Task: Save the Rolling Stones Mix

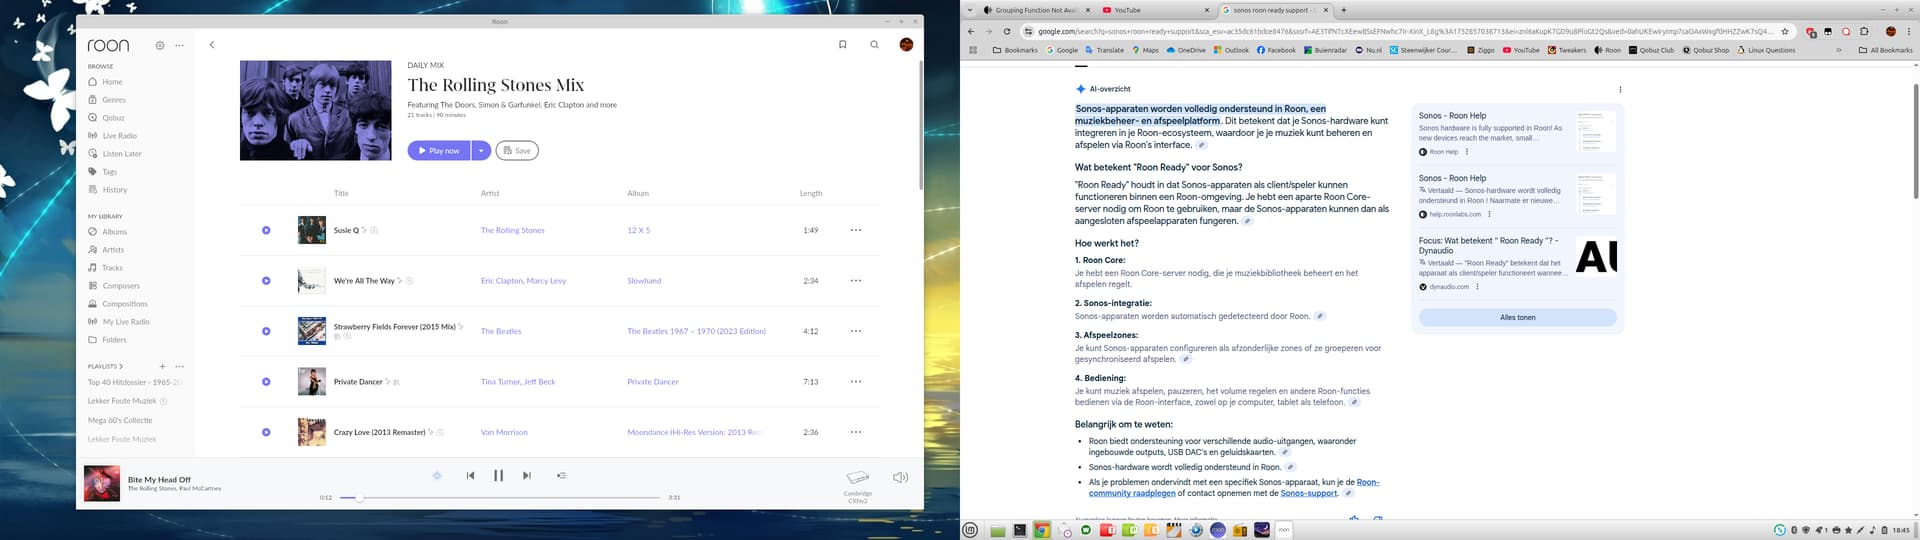Action: click(x=517, y=151)
